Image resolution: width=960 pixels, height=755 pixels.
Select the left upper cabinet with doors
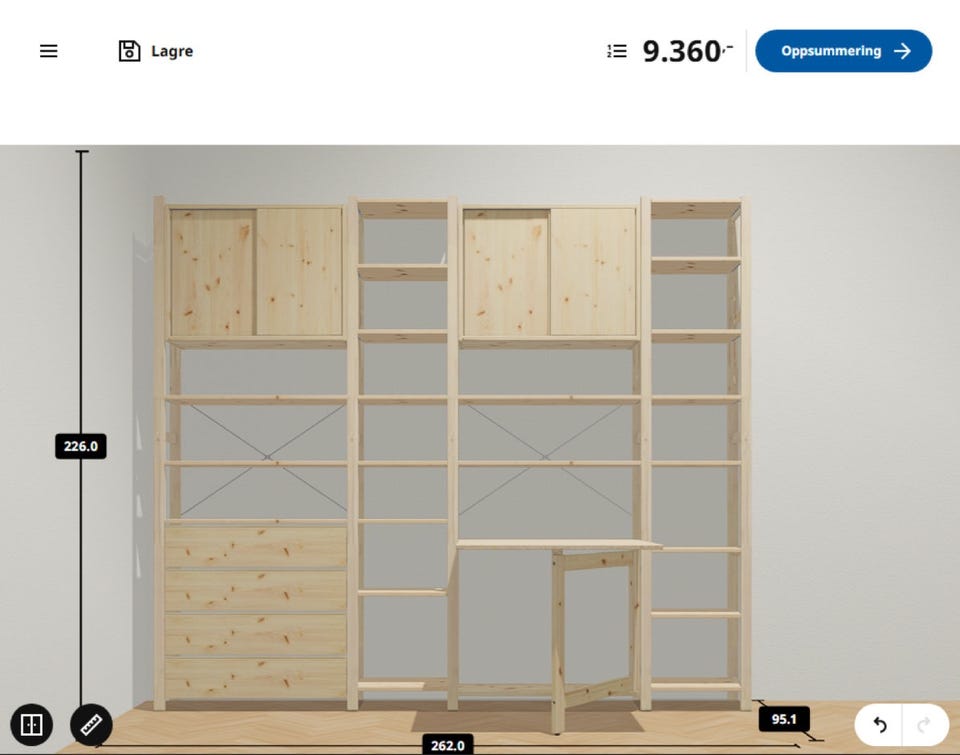click(x=256, y=272)
